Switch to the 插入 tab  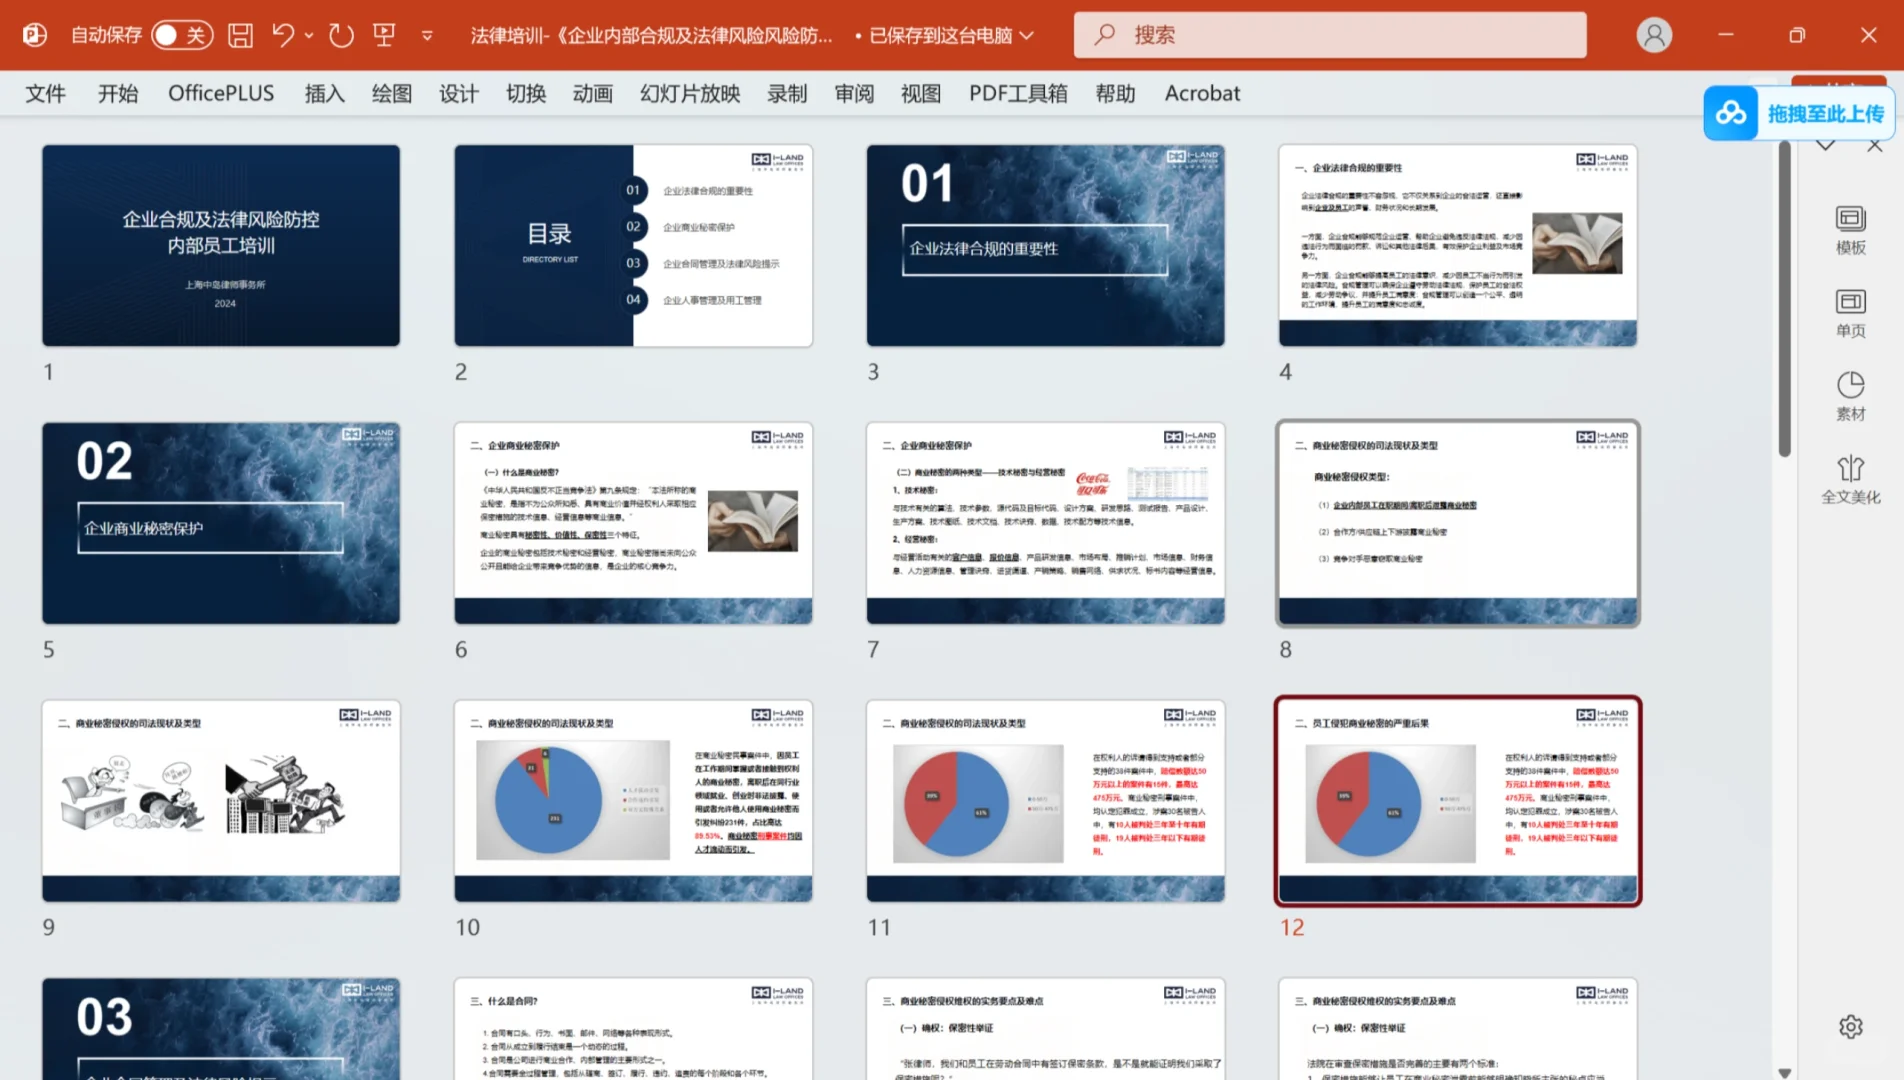324,93
